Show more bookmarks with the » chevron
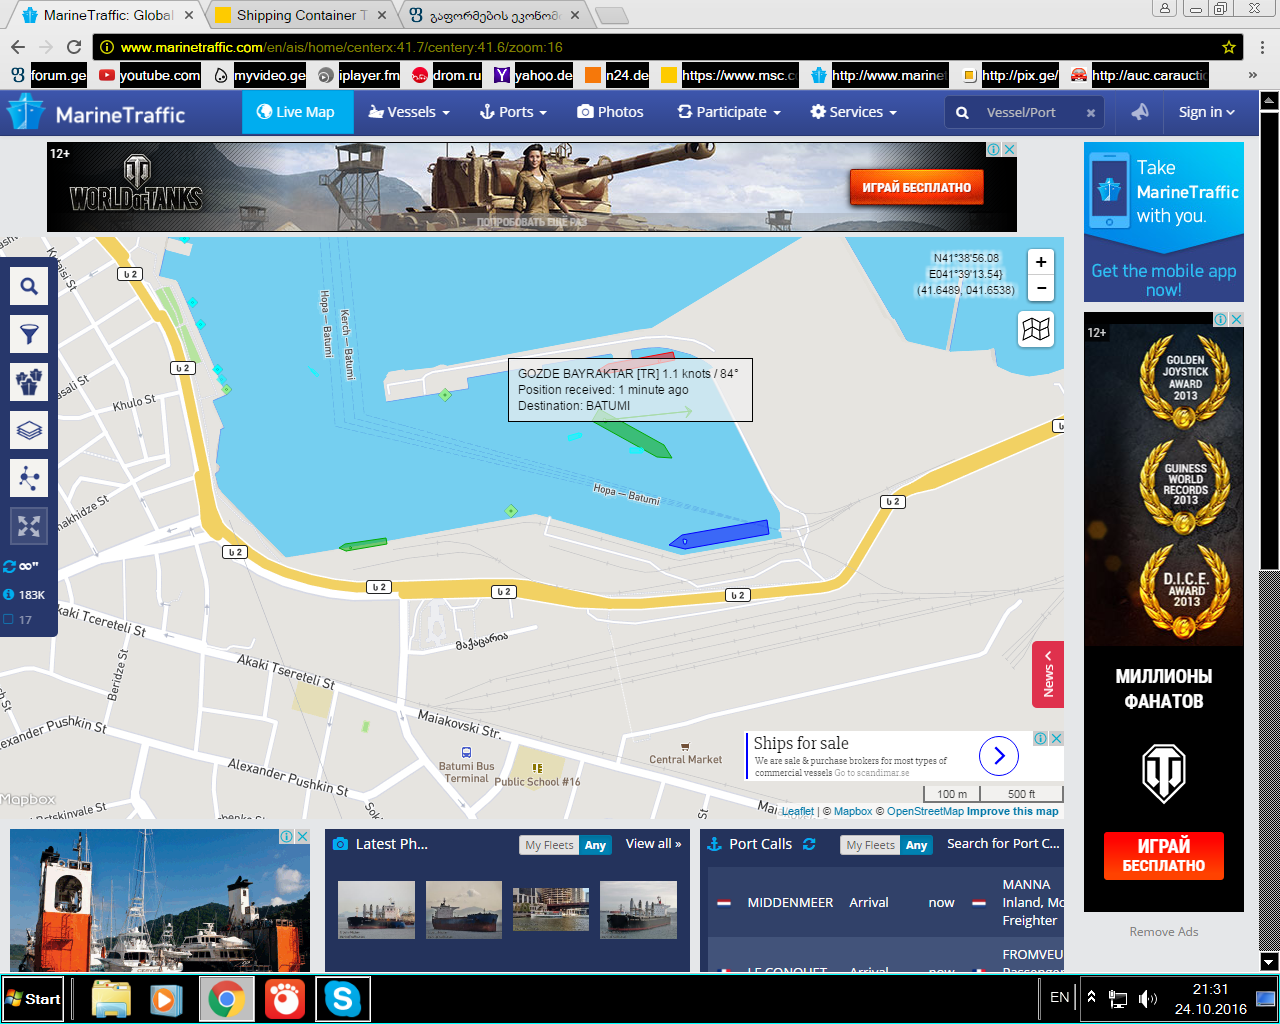This screenshot has height=1024, width=1280. [1253, 75]
